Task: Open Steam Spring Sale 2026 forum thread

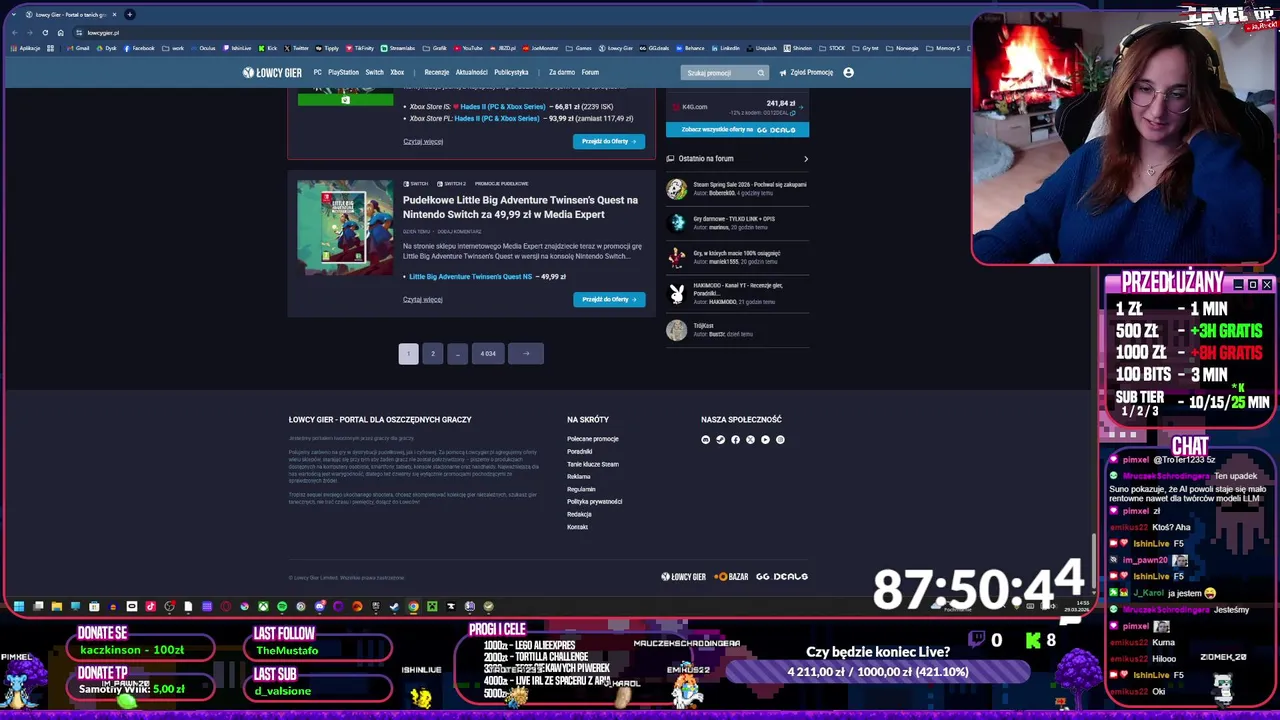Action: (x=749, y=184)
